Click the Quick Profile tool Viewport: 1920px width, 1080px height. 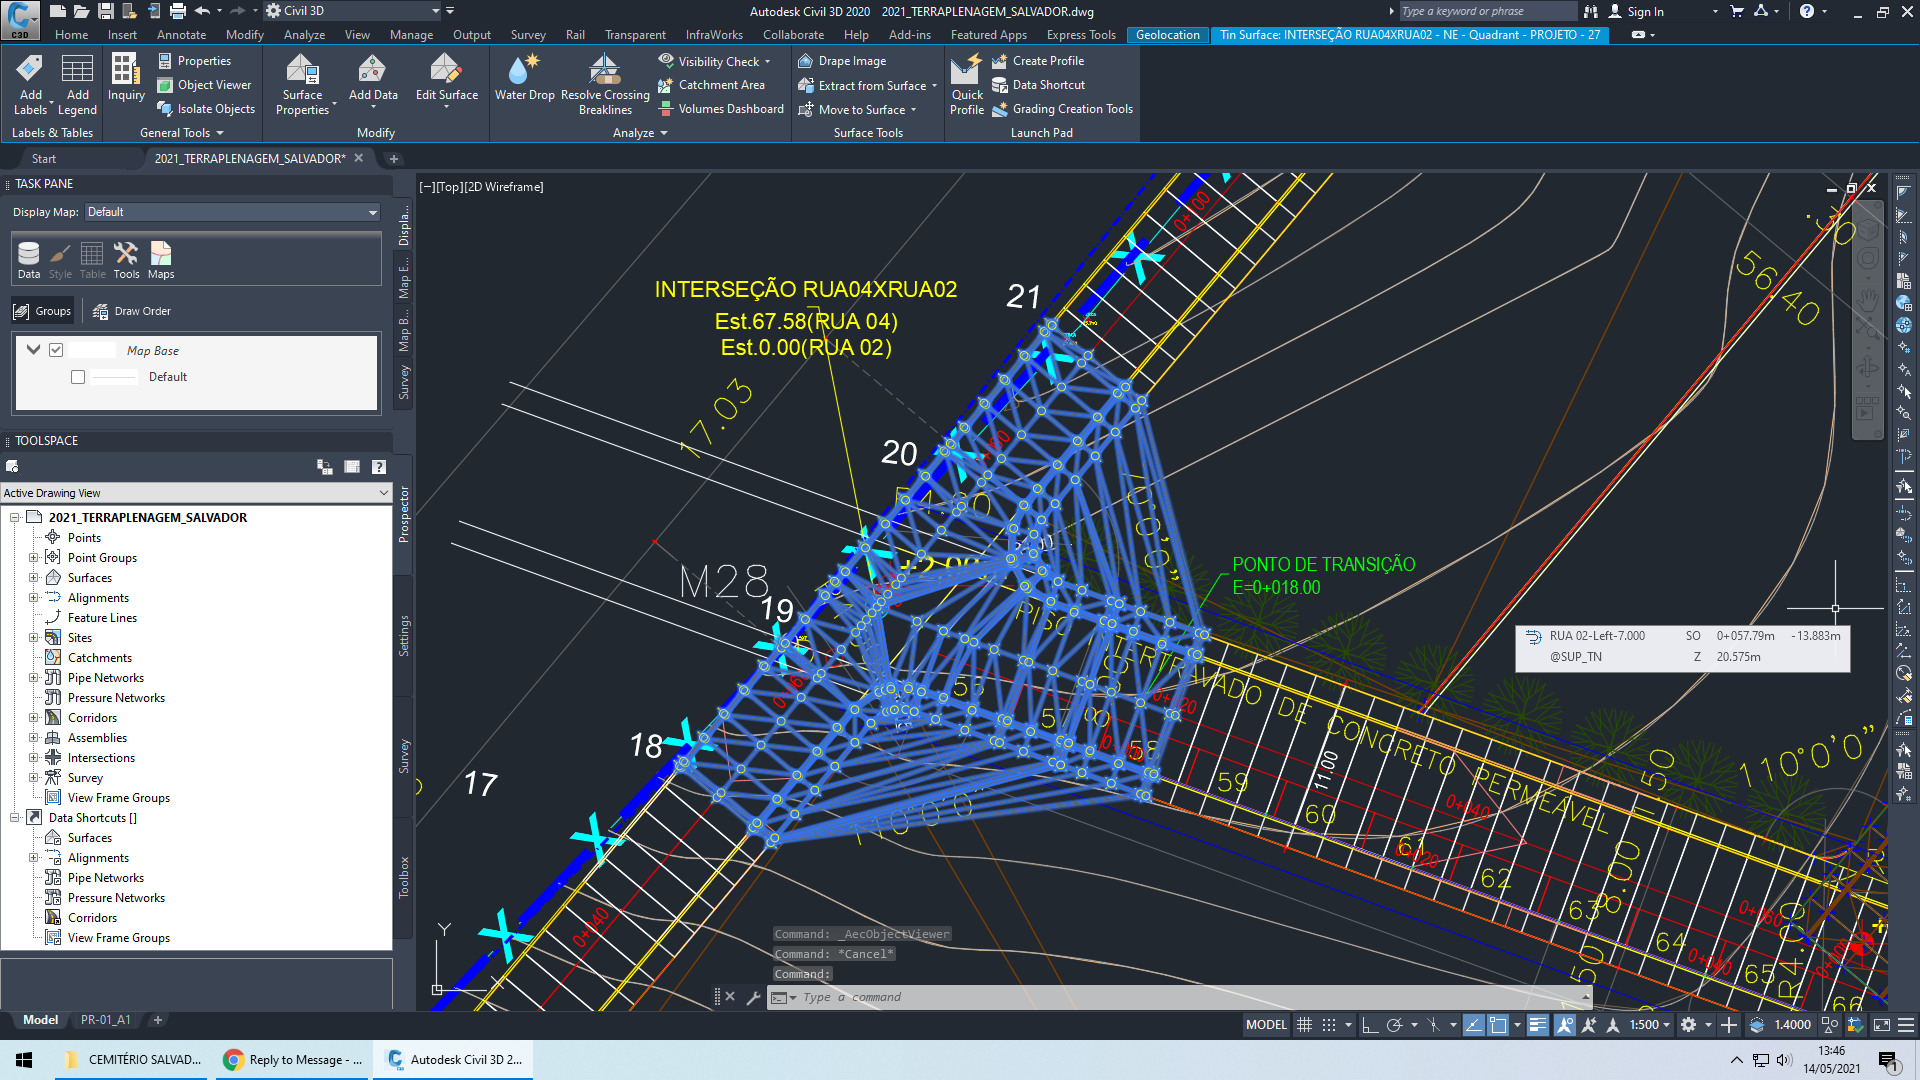(x=967, y=84)
